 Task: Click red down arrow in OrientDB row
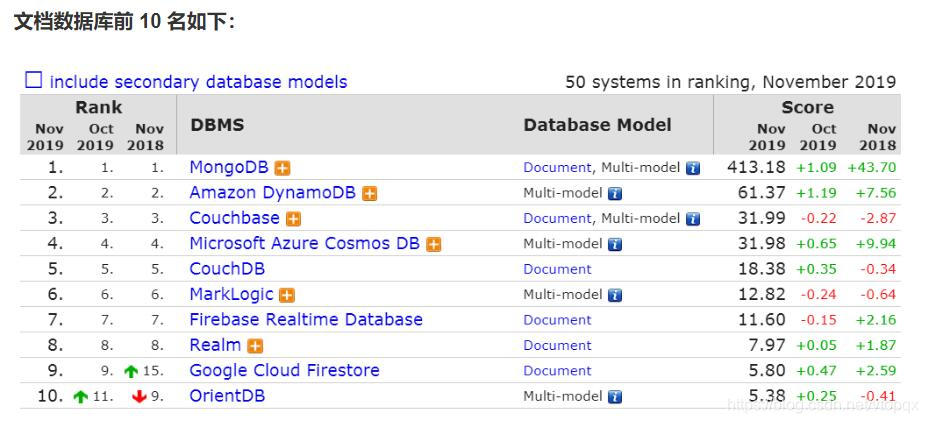[139, 397]
